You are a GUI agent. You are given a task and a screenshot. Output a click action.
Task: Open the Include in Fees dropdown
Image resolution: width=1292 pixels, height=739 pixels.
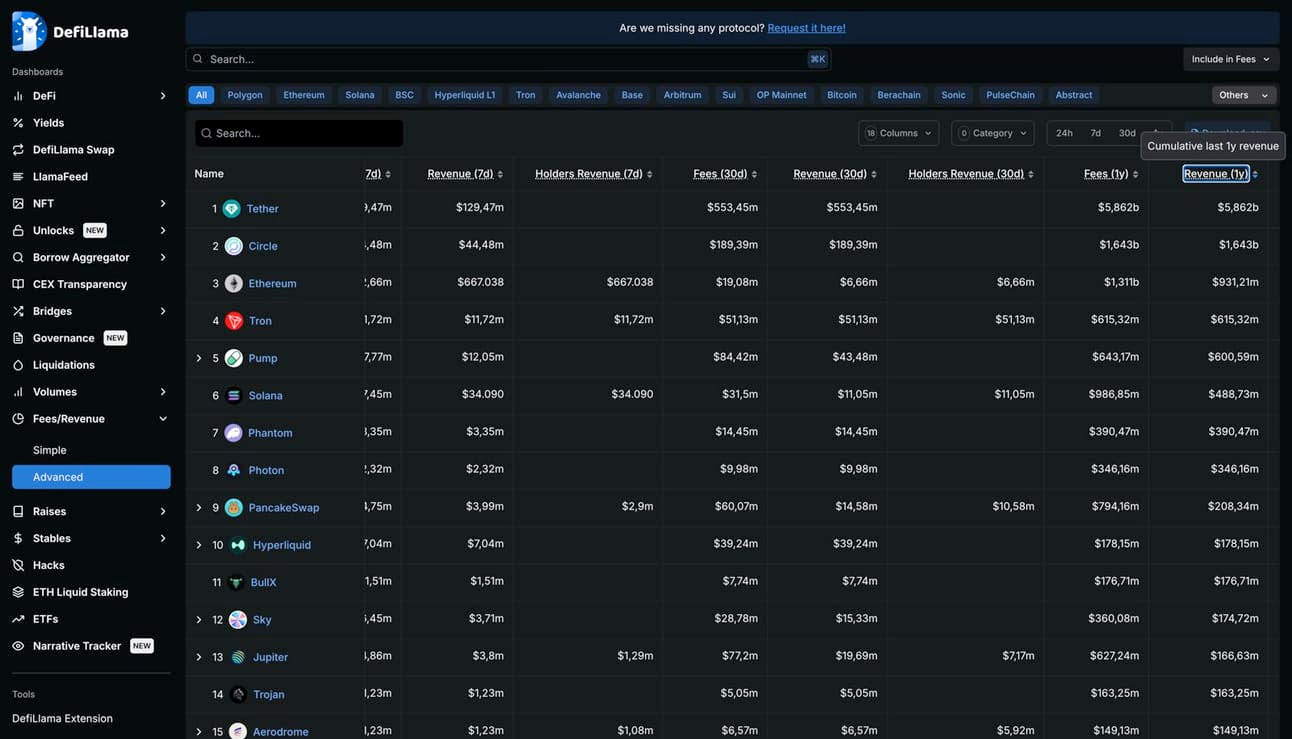pos(1230,59)
